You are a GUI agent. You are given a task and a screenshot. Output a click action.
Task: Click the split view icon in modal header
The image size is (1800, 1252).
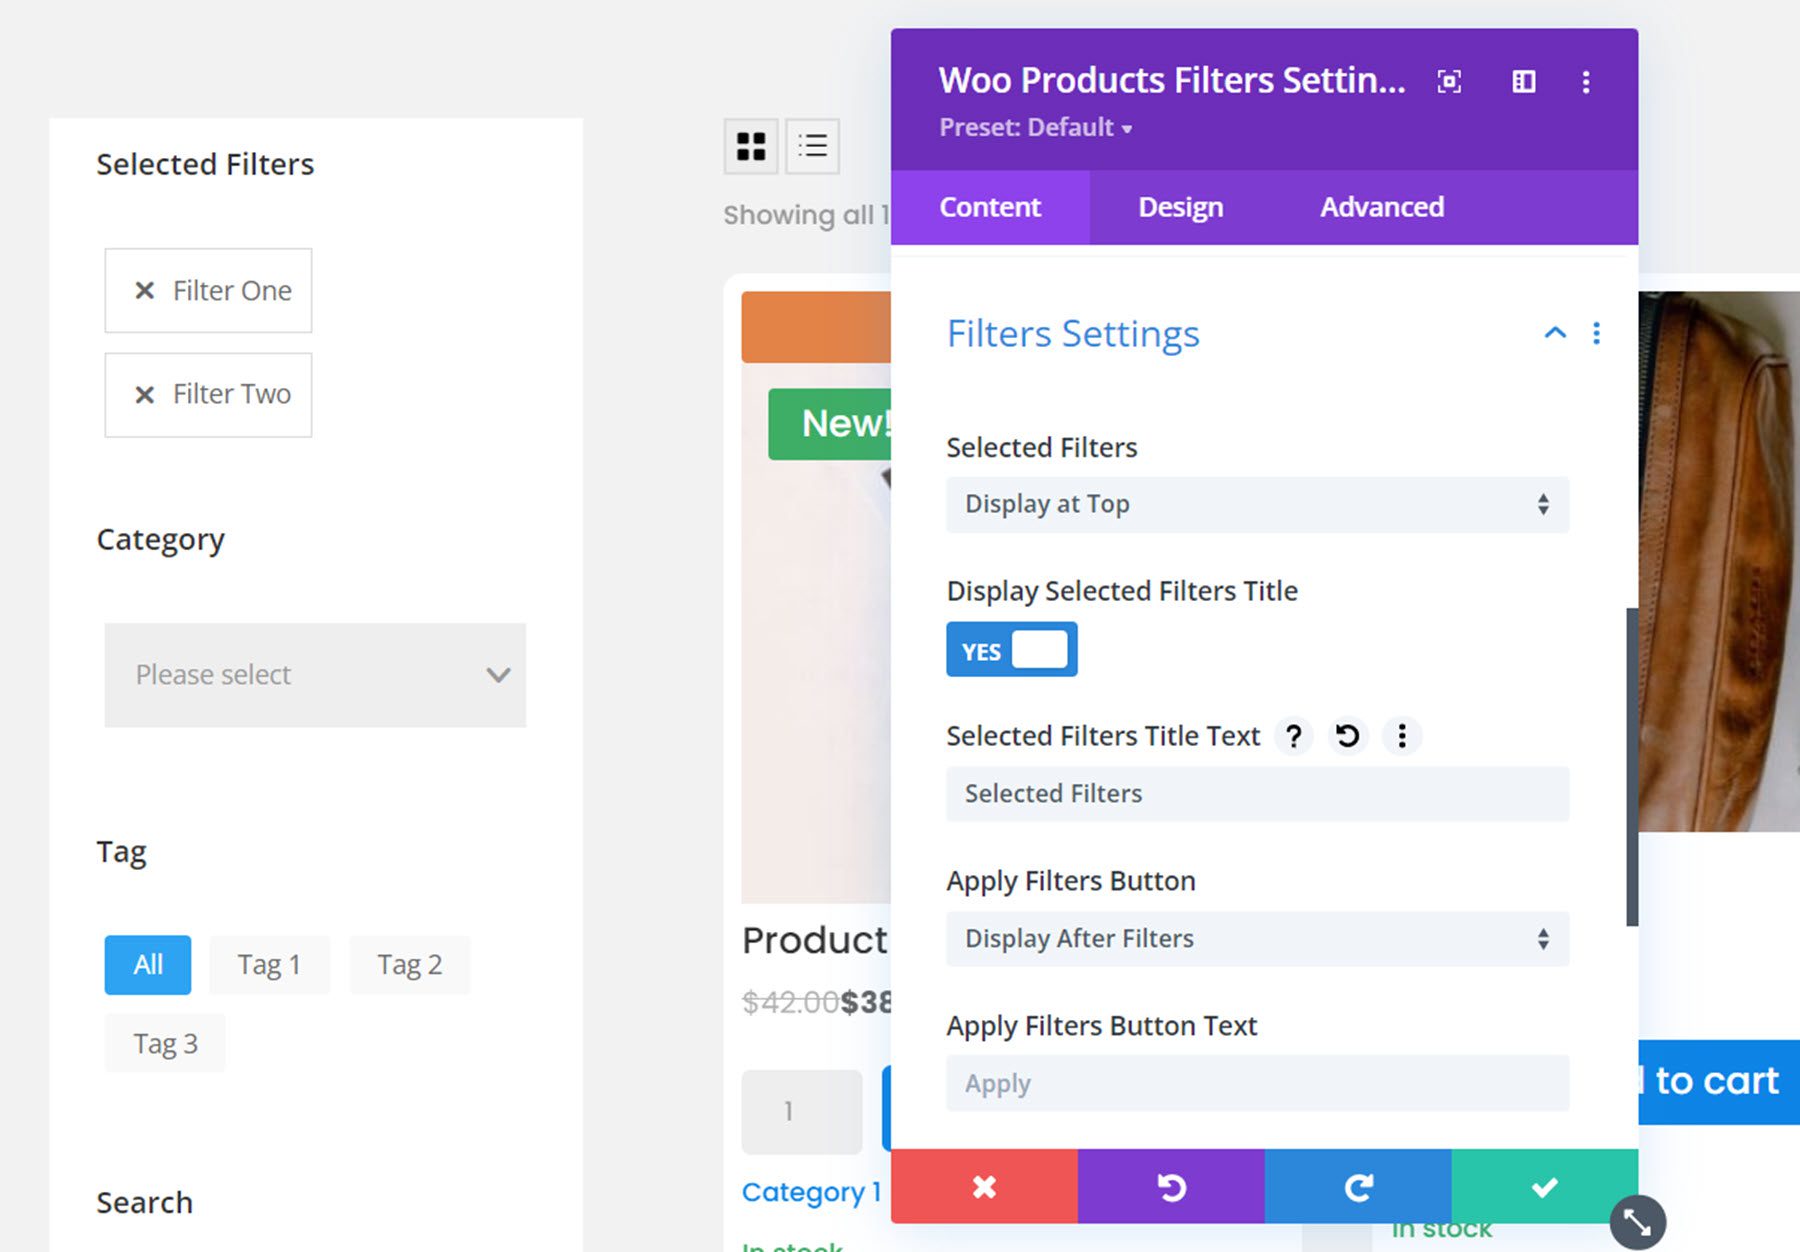coord(1522,82)
